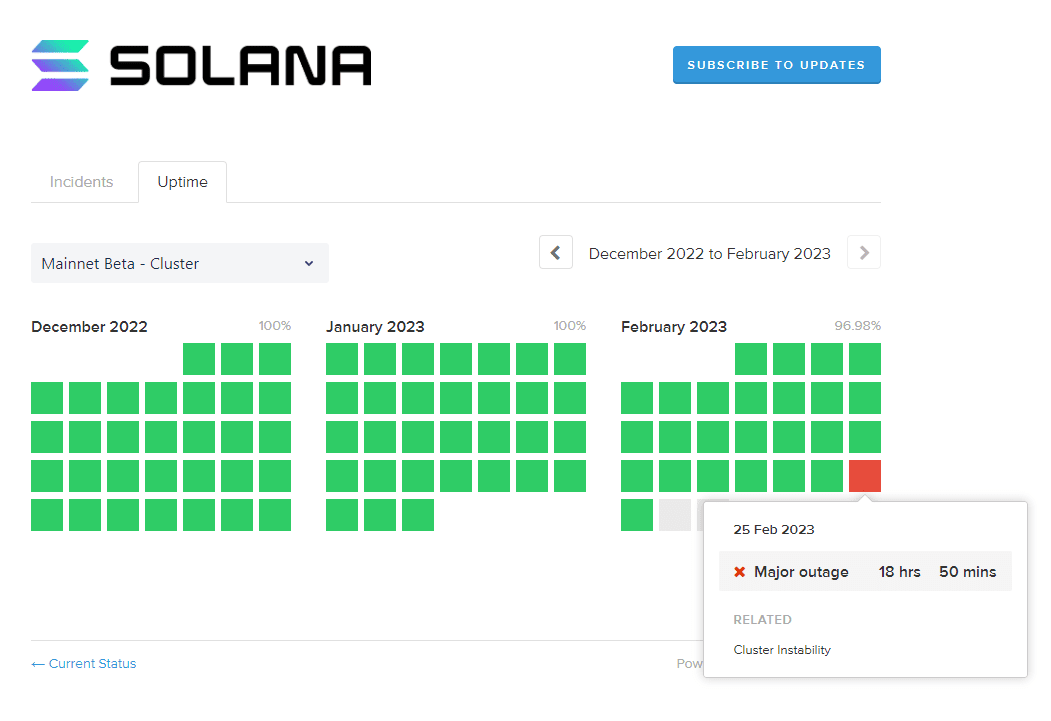Click the gray no-data square in February
The width and height of the screenshot is (1051, 721).
point(675,515)
